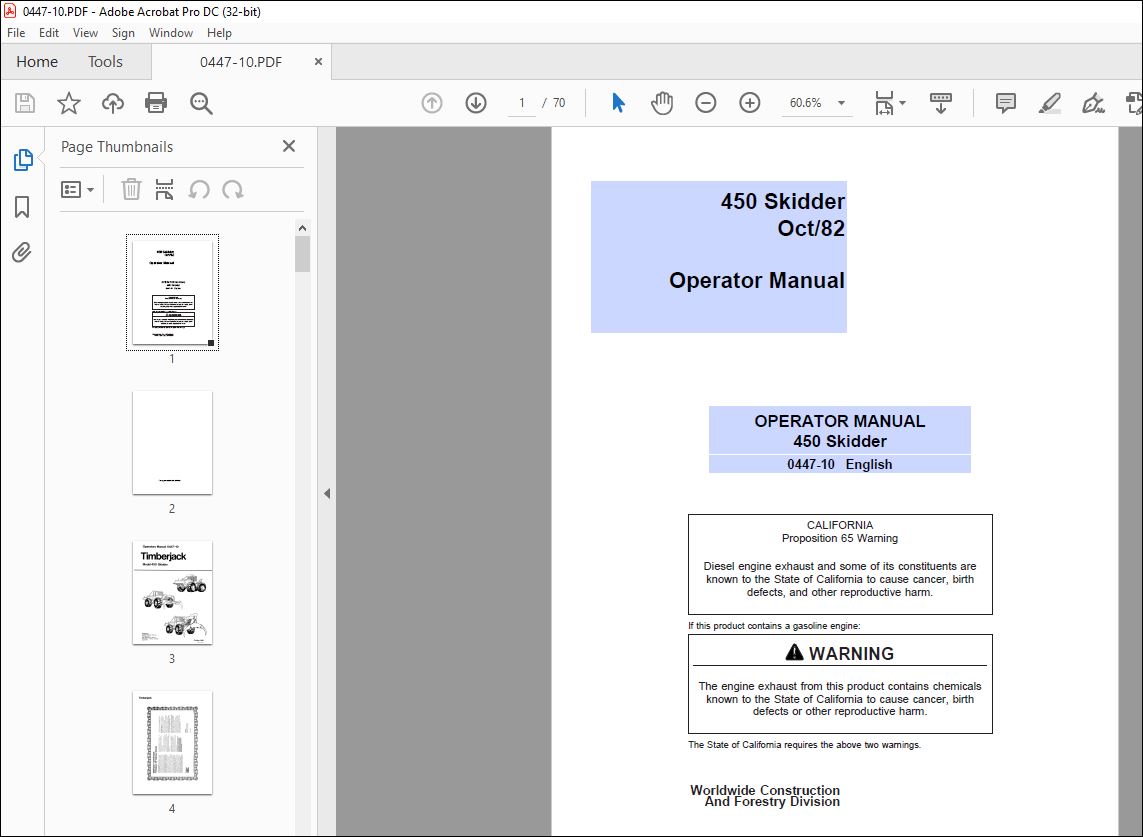Open Fit page width options
The height and width of the screenshot is (837, 1143).
(x=883, y=103)
